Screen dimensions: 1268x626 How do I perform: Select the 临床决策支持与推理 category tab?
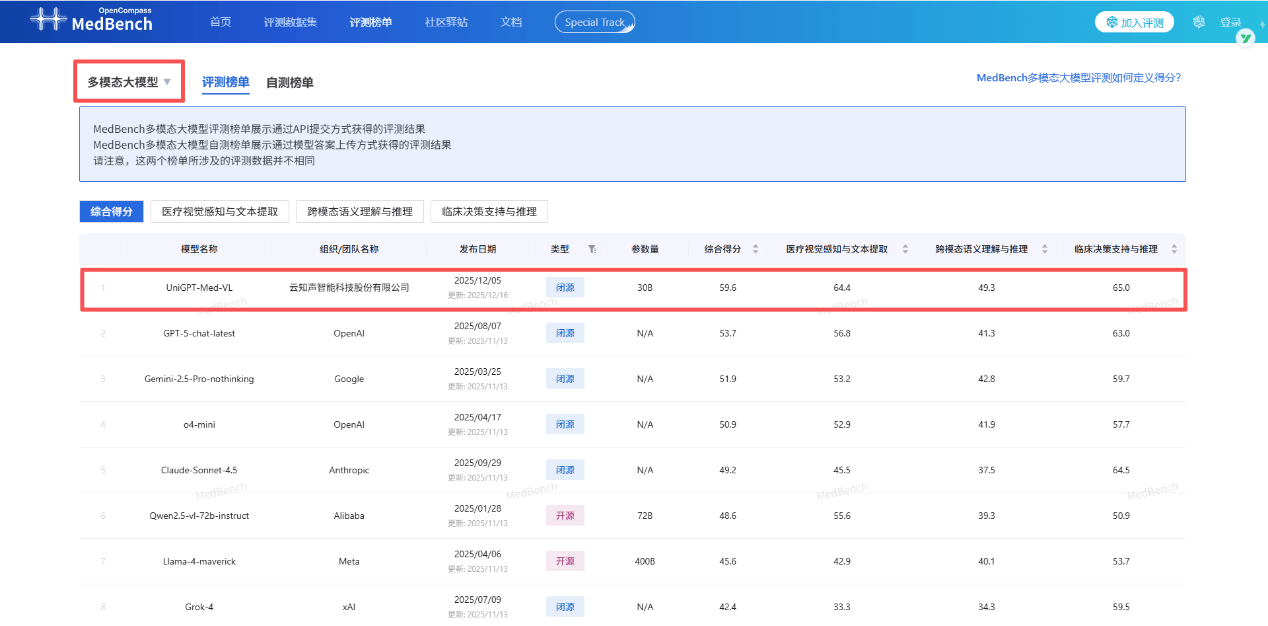489,211
